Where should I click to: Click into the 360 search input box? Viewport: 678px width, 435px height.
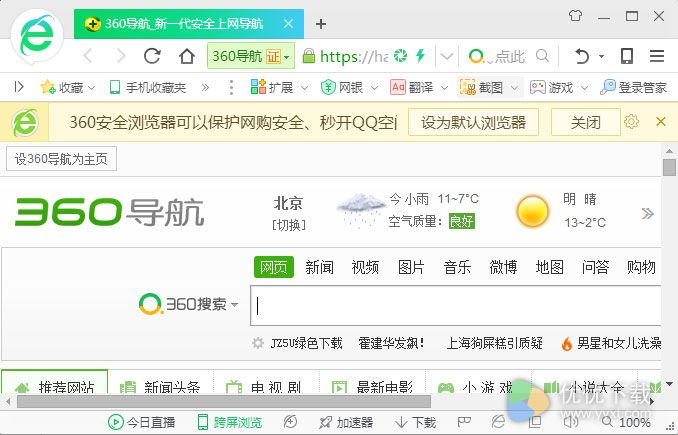pyautogui.click(x=455, y=306)
